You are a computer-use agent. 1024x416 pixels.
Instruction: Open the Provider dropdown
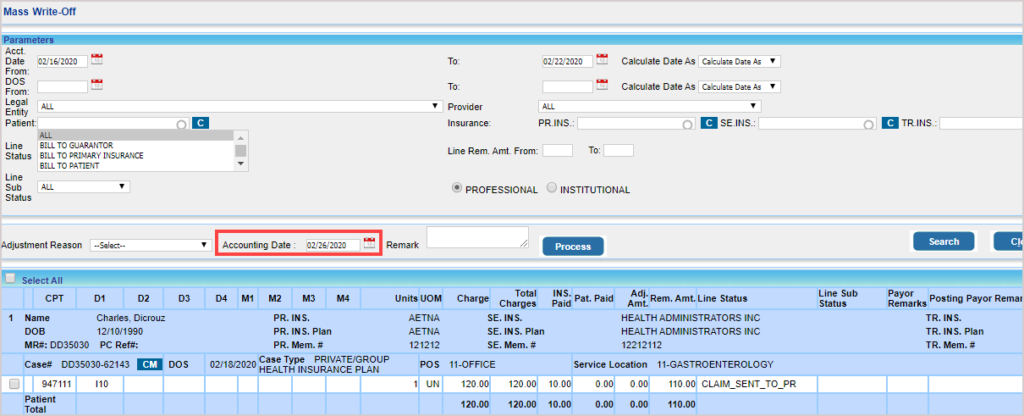click(649, 105)
